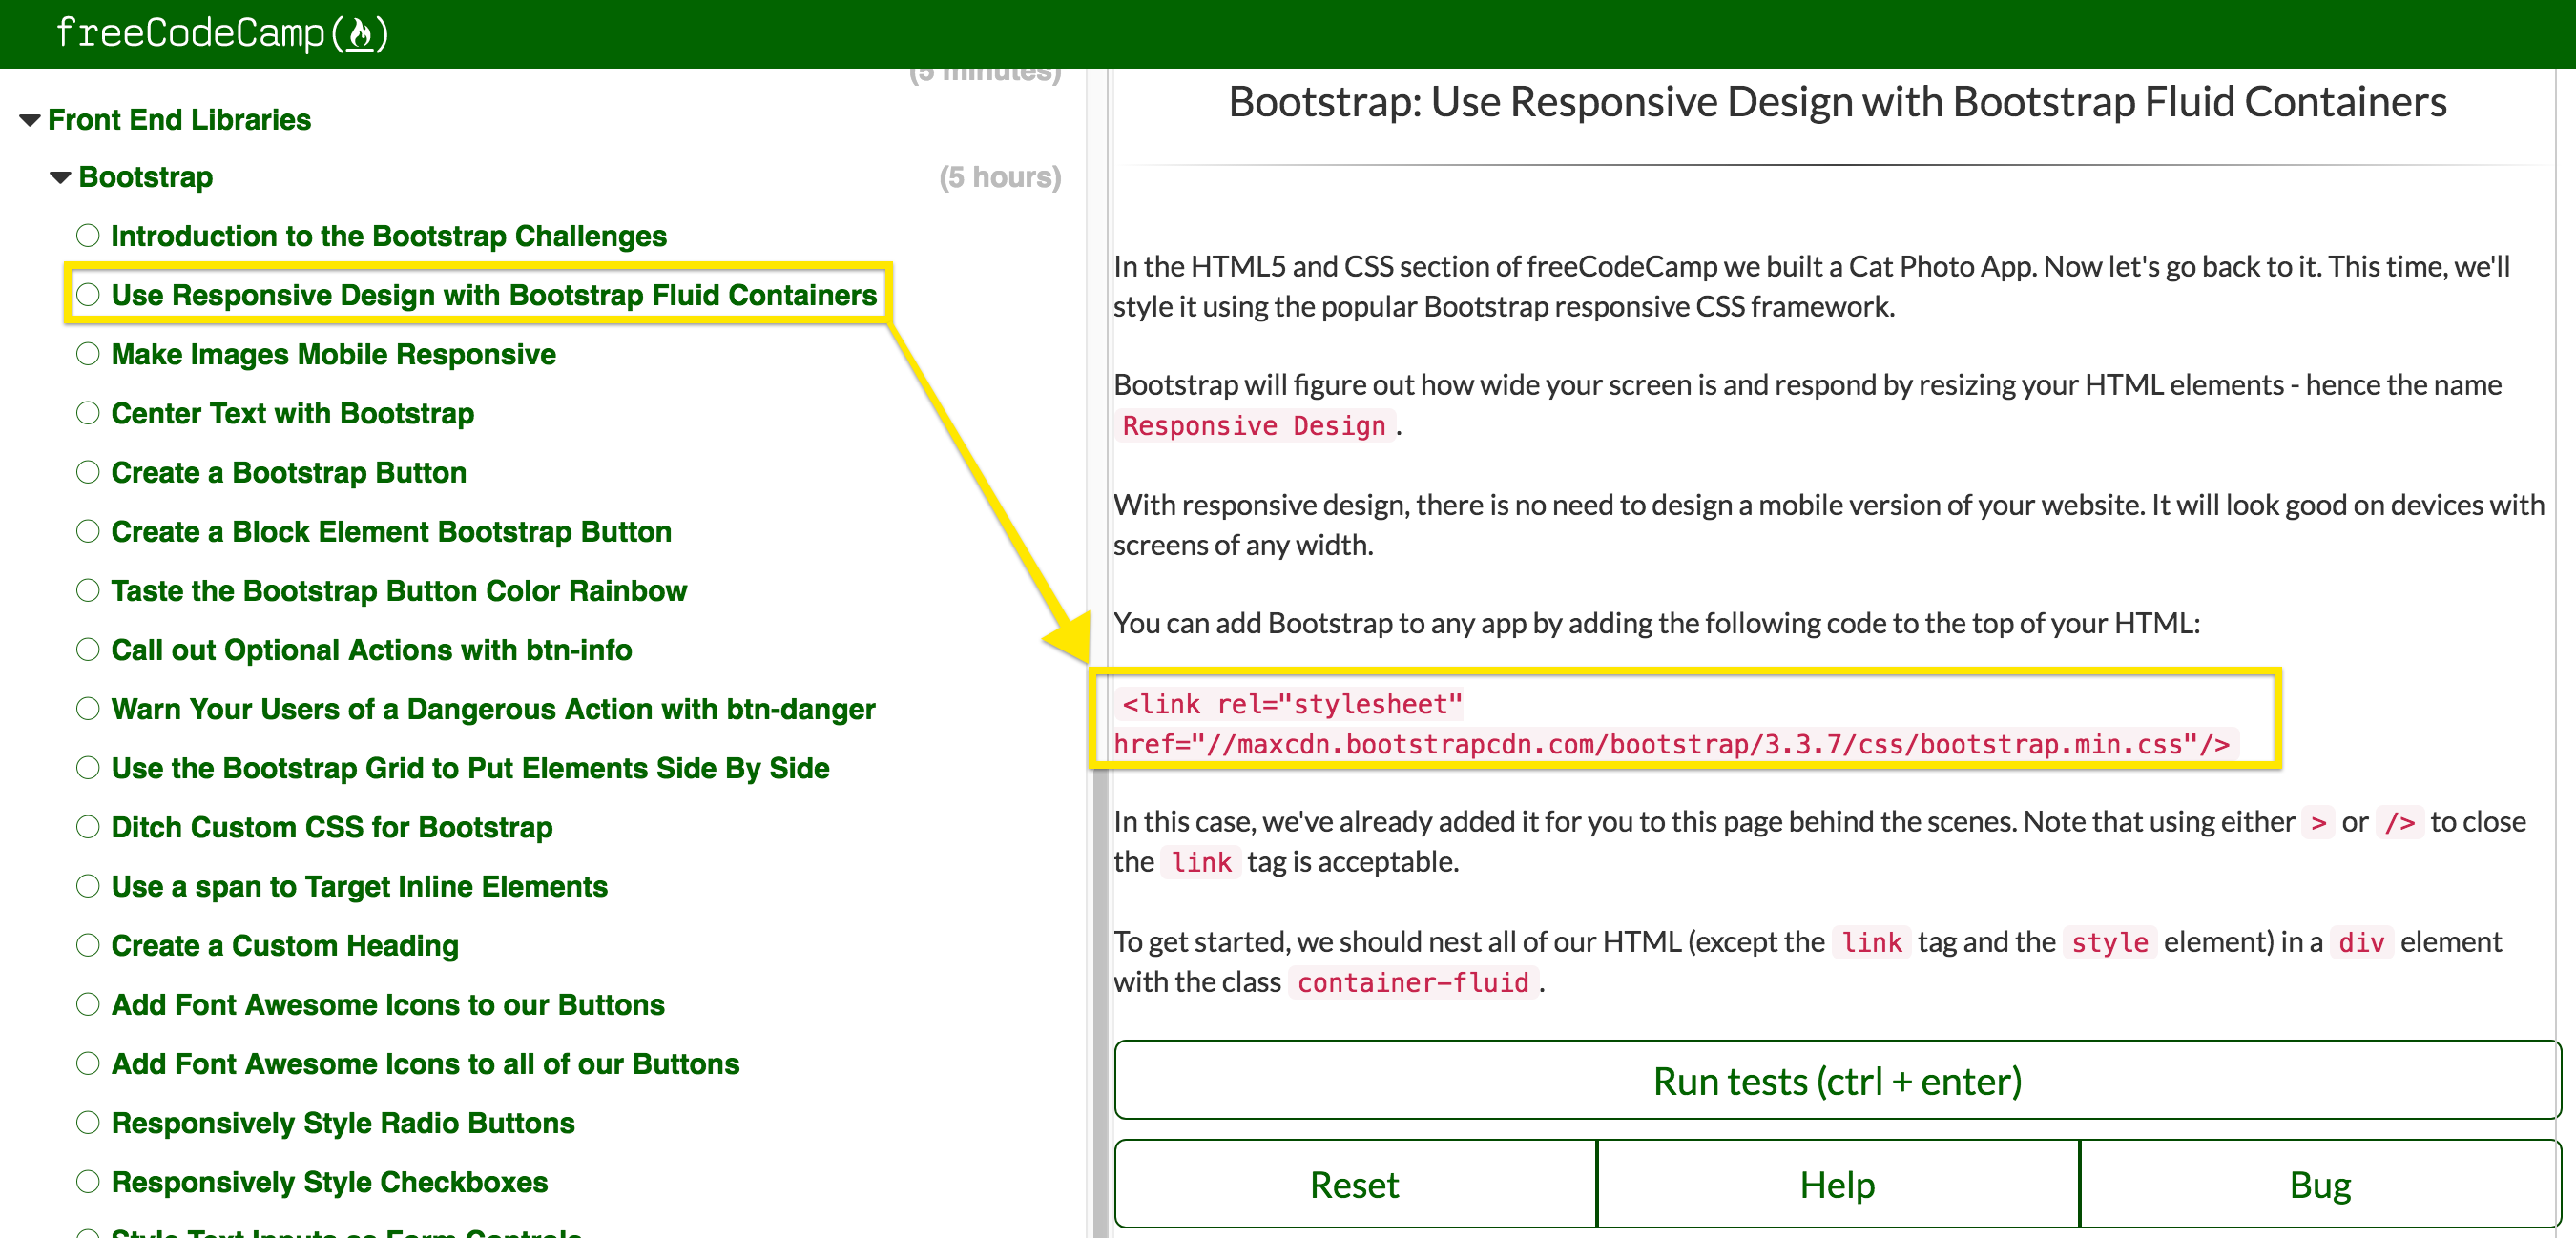
Task: Go to Center Text with Bootstrap
Action: [x=292, y=413]
